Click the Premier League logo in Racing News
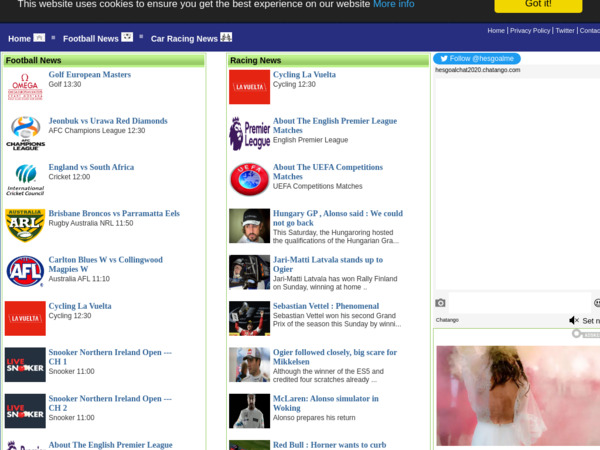This screenshot has height=450, width=600. pos(249,133)
